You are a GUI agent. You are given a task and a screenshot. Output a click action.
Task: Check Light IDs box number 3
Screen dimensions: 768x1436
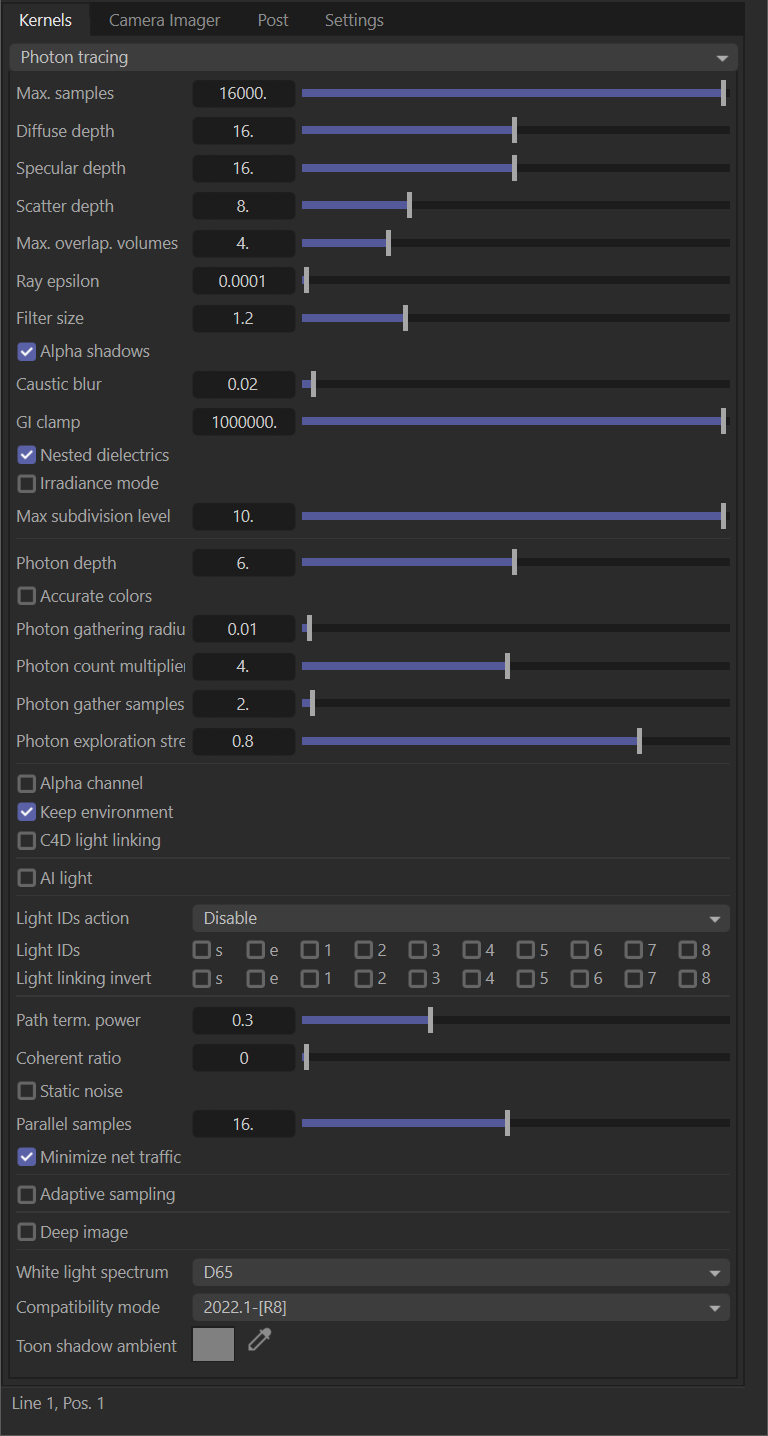417,950
